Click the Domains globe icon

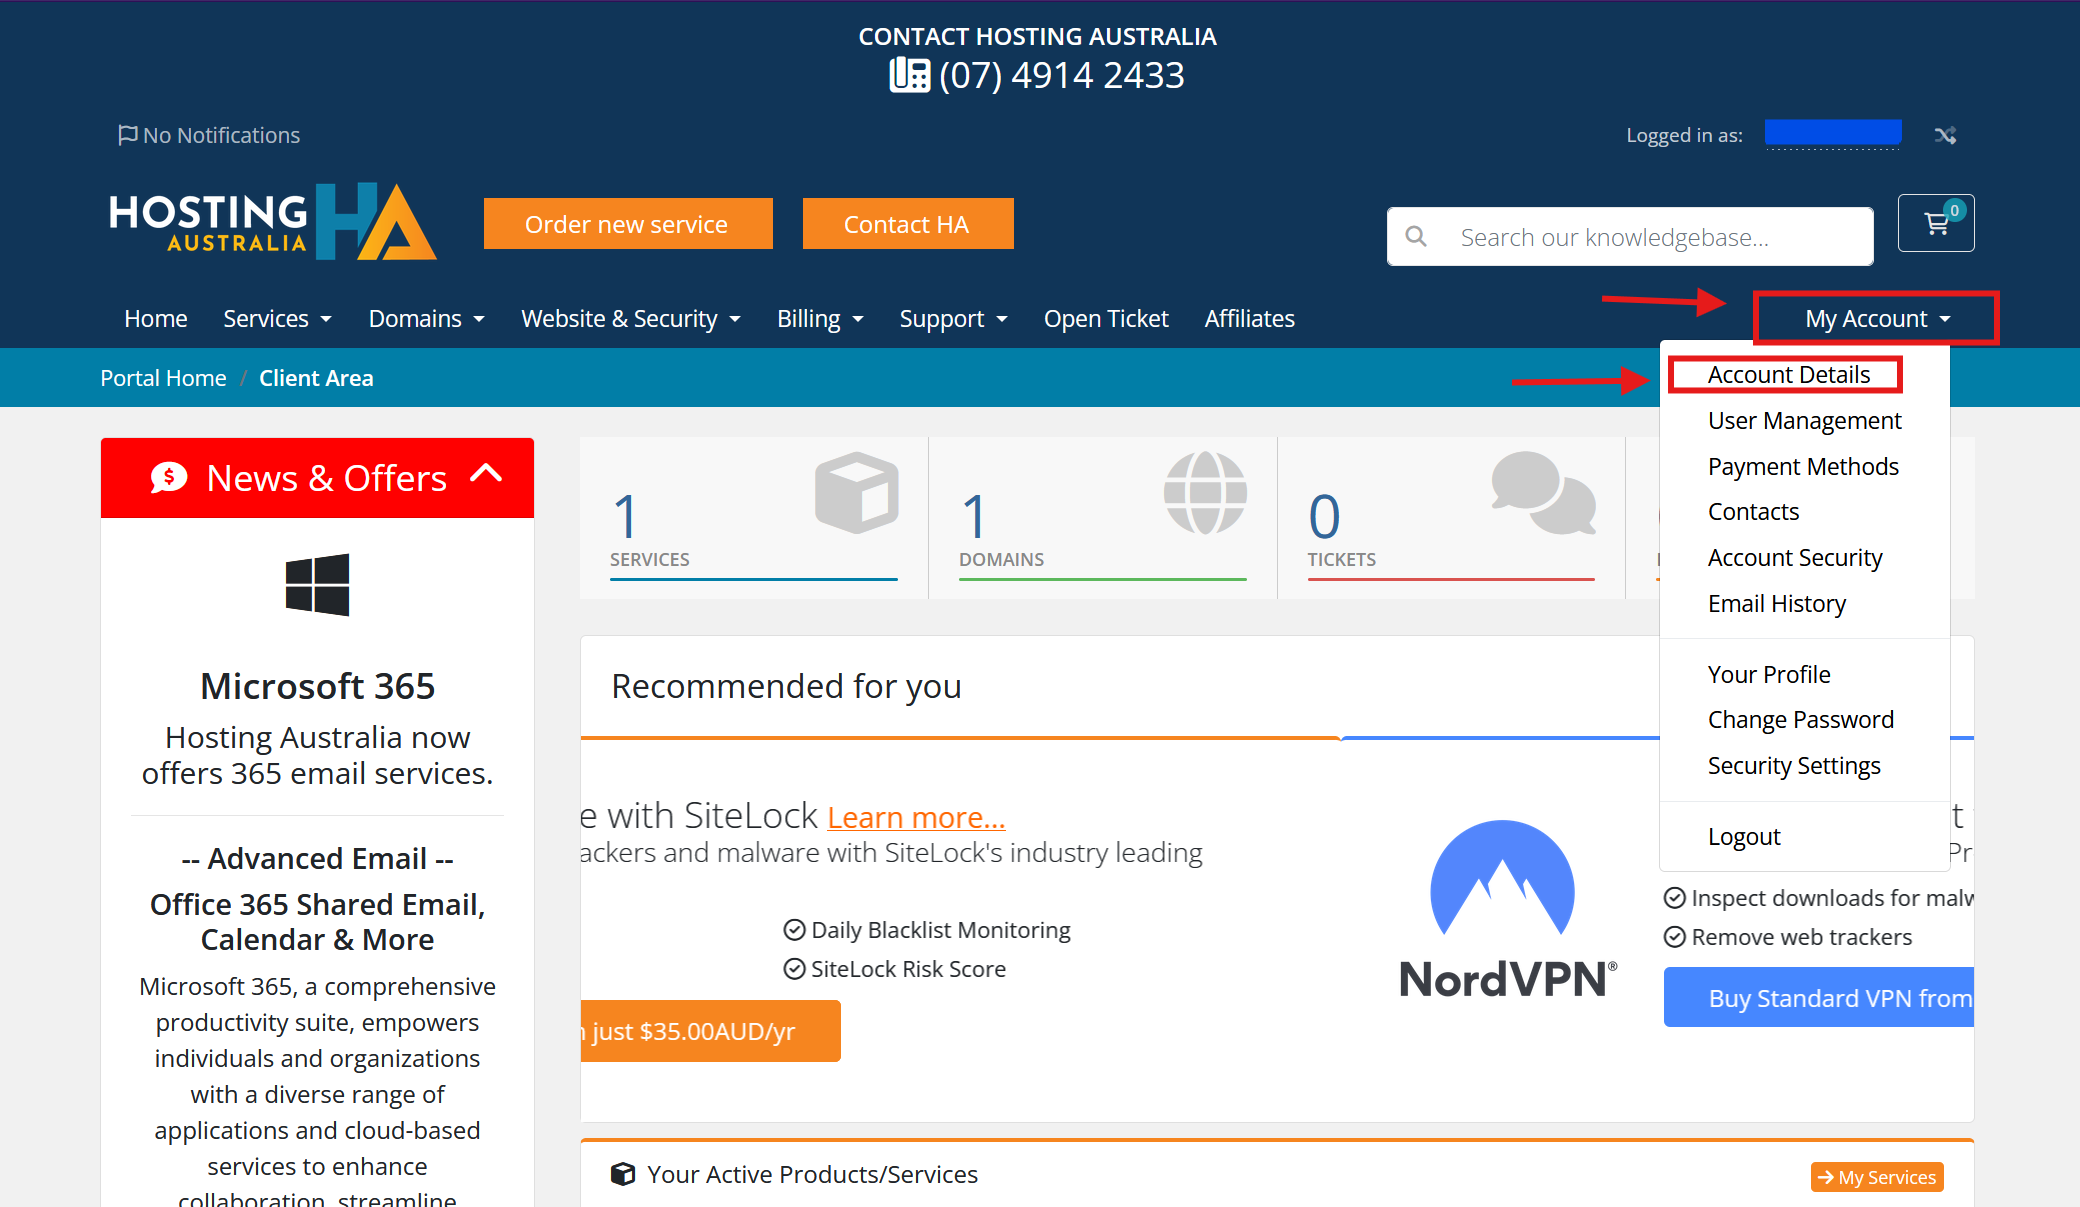click(1205, 492)
